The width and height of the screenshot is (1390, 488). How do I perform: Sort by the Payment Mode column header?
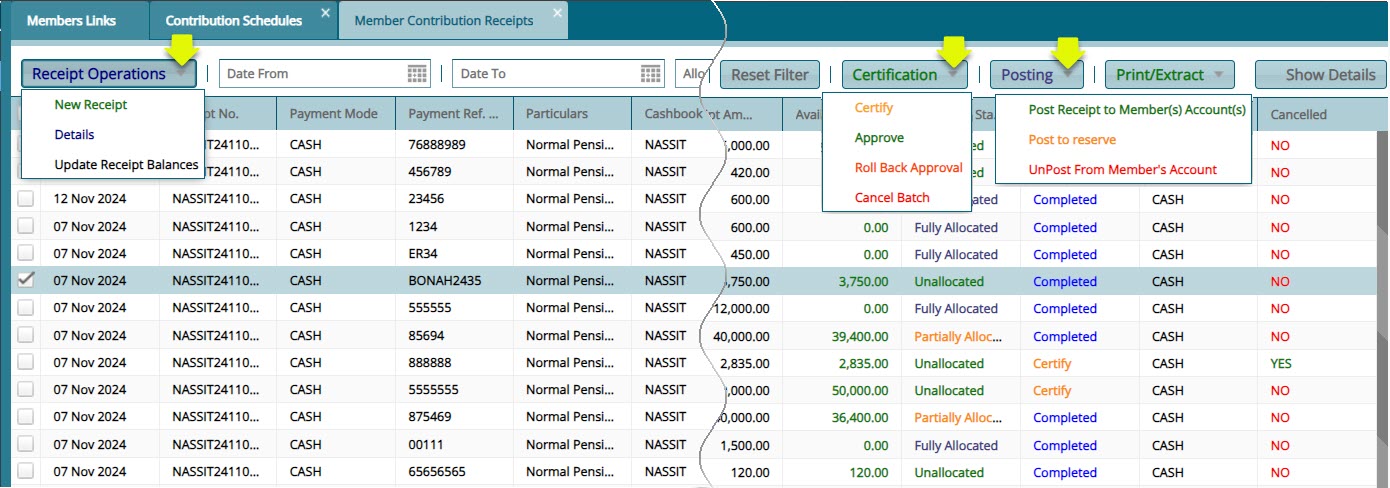coord(335,114)
